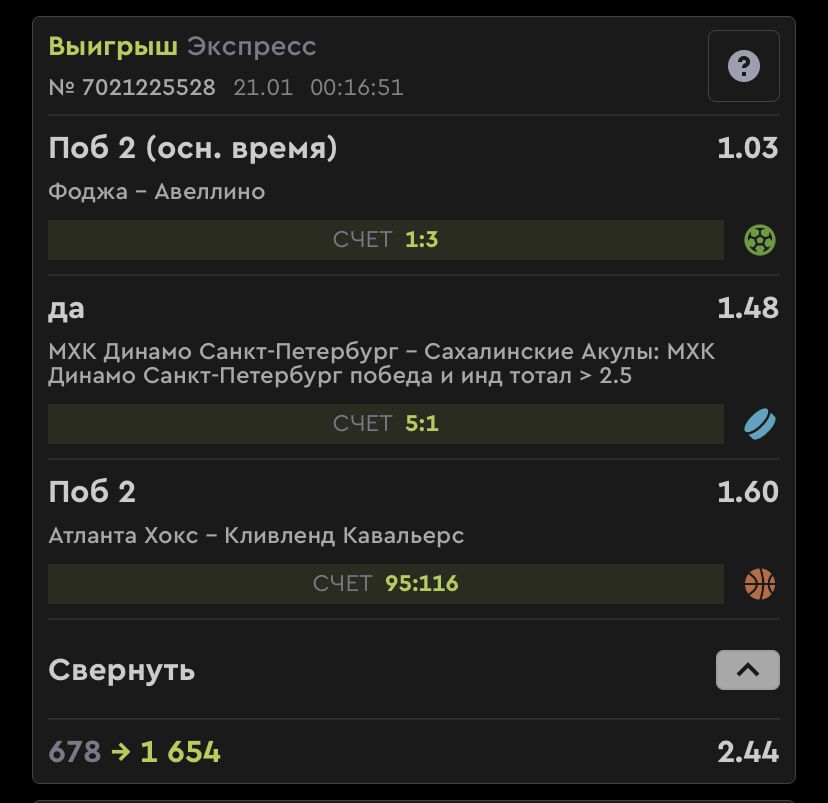Click the 1.60 odds value
828x803 pixels.
coord(748,492)
